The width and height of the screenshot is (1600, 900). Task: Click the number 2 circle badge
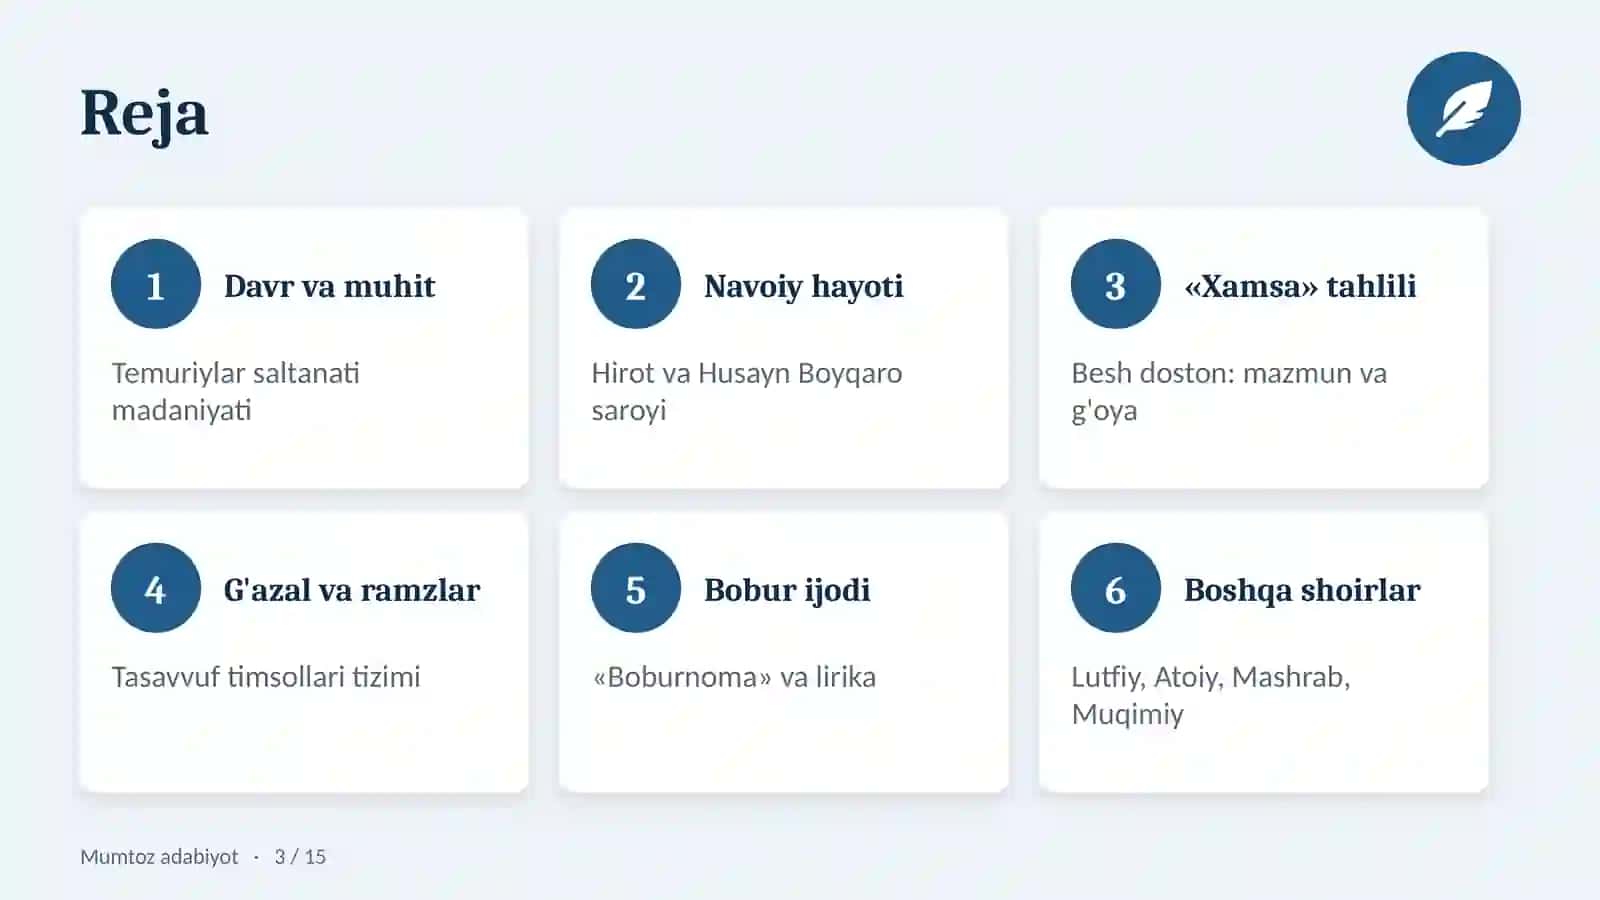636,284
